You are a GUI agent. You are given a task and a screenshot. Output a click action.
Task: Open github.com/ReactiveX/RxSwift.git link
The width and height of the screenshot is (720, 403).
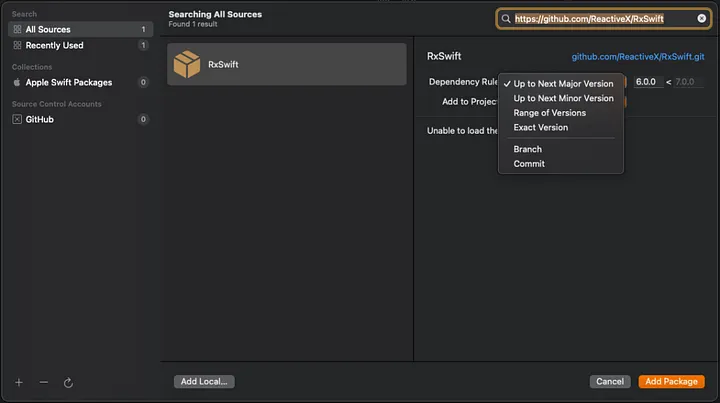[638, 57]
